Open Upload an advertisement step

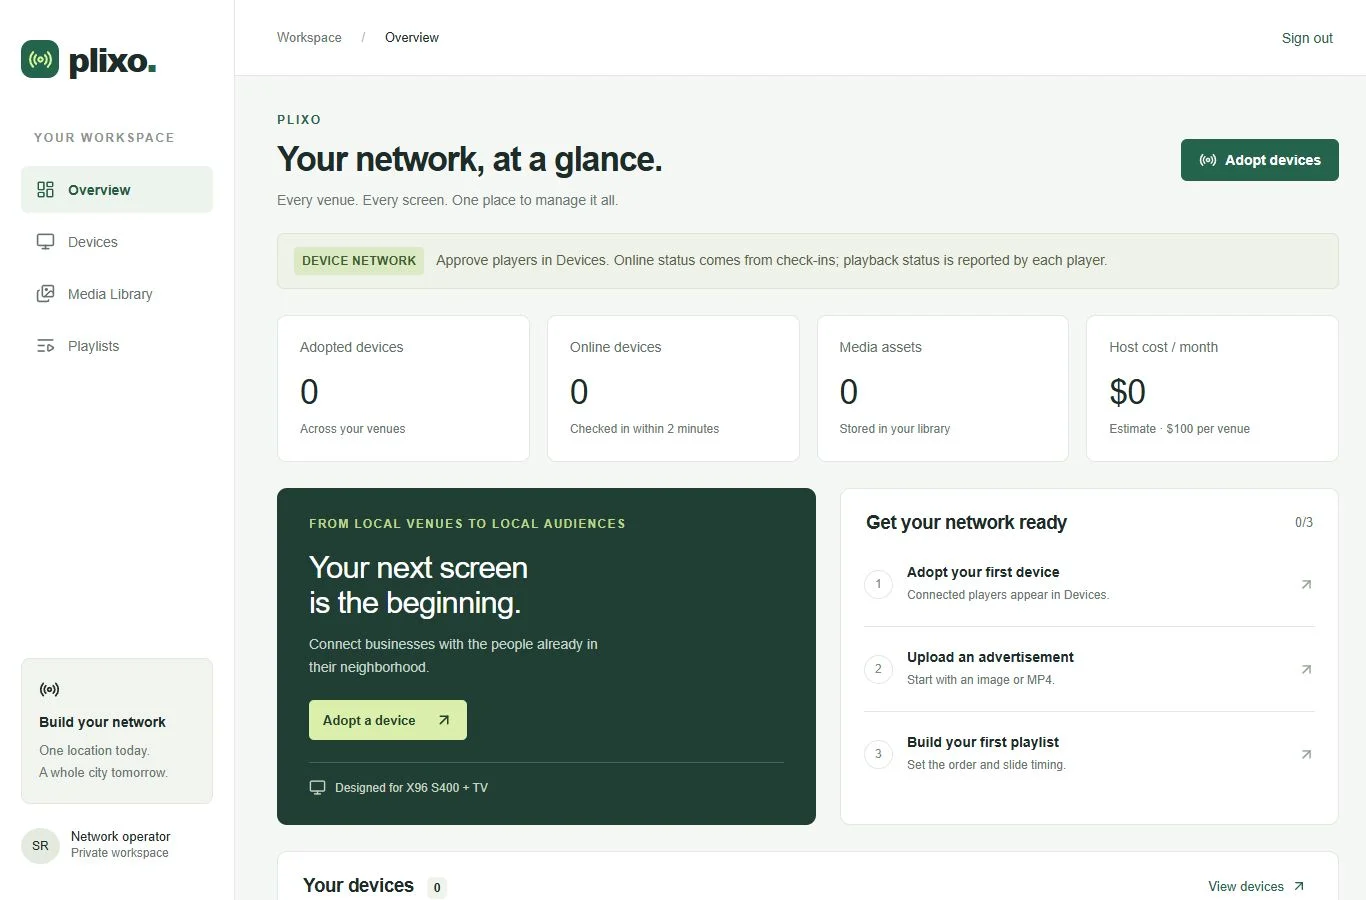tap(1089, 669)
